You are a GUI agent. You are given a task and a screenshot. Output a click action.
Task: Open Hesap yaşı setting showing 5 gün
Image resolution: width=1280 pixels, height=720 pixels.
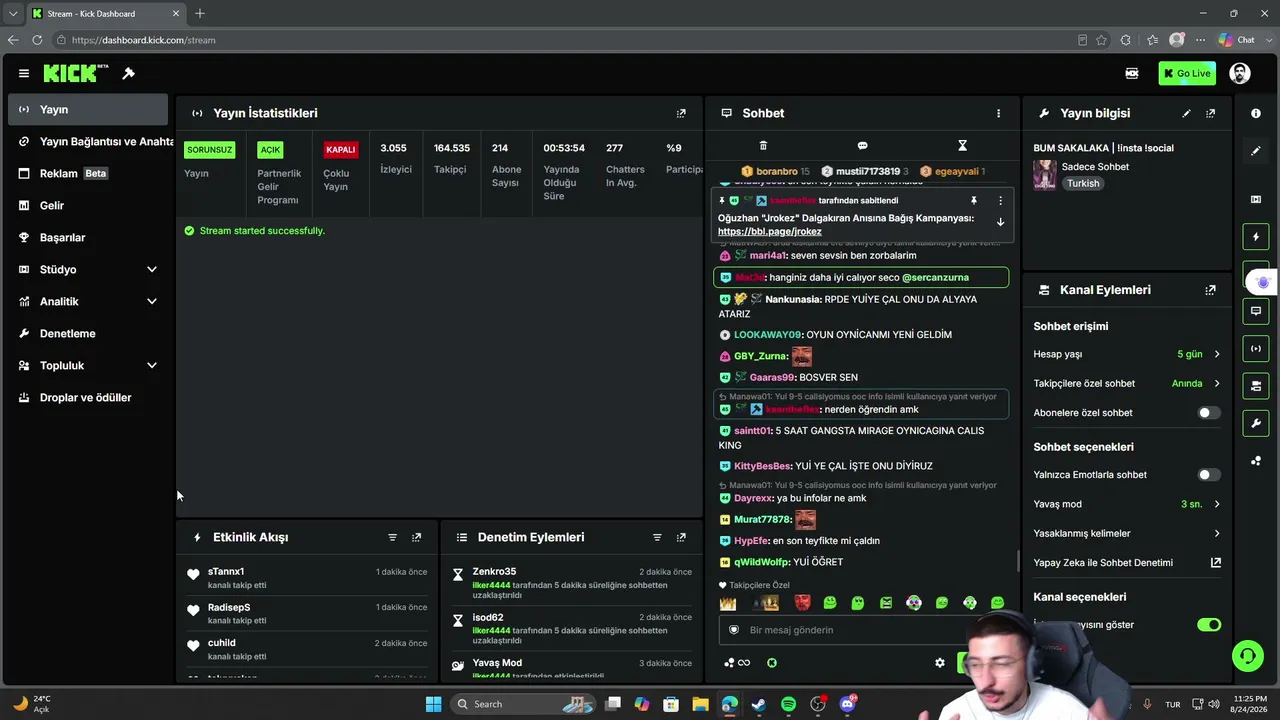pos(1127,354)
